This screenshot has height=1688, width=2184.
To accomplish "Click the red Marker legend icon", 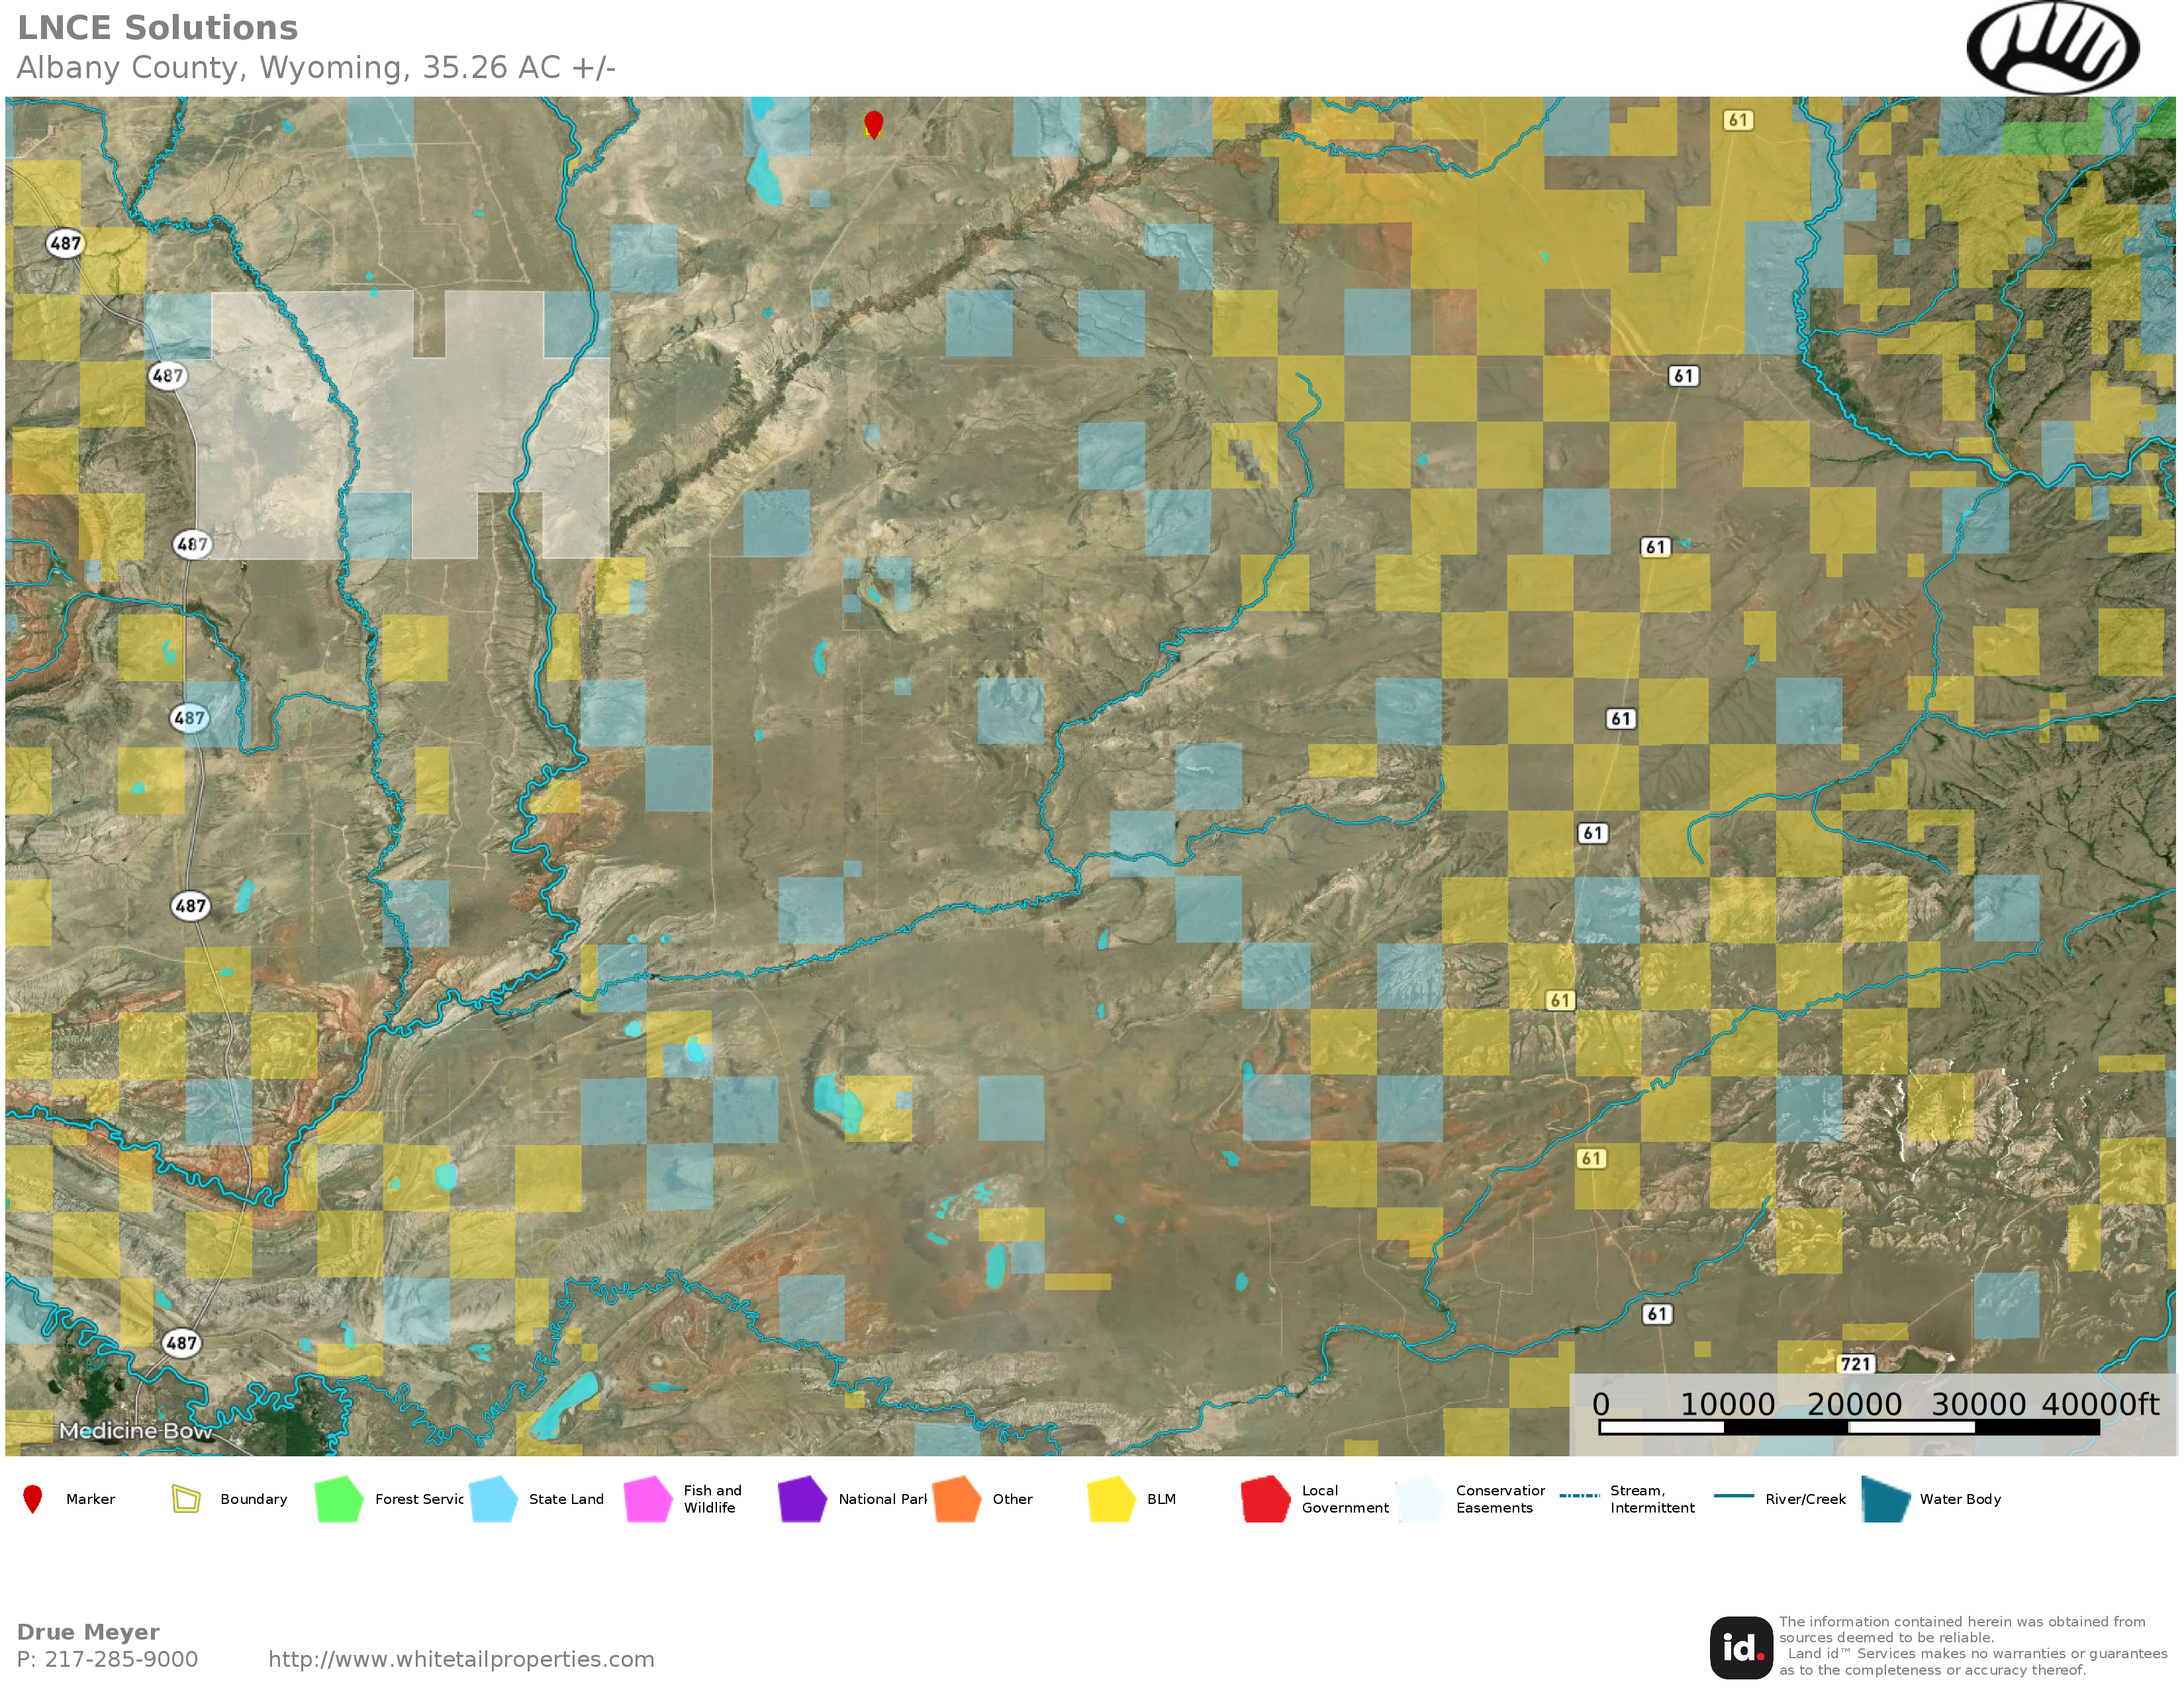I will [33, 1499].
